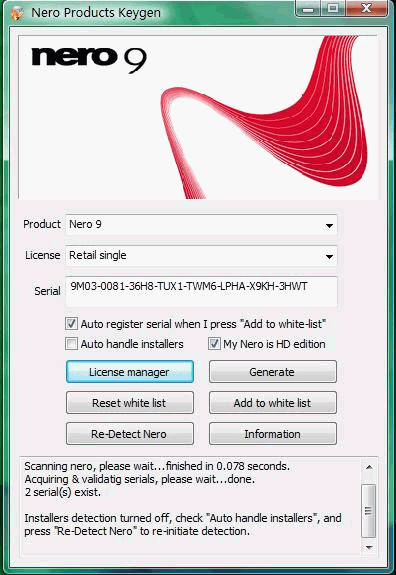Open the Product dropdown showing Nero 9
Image resolution: width=396 pixels, height=575 pixels.
pyautogui.click(x=201, y=225)
